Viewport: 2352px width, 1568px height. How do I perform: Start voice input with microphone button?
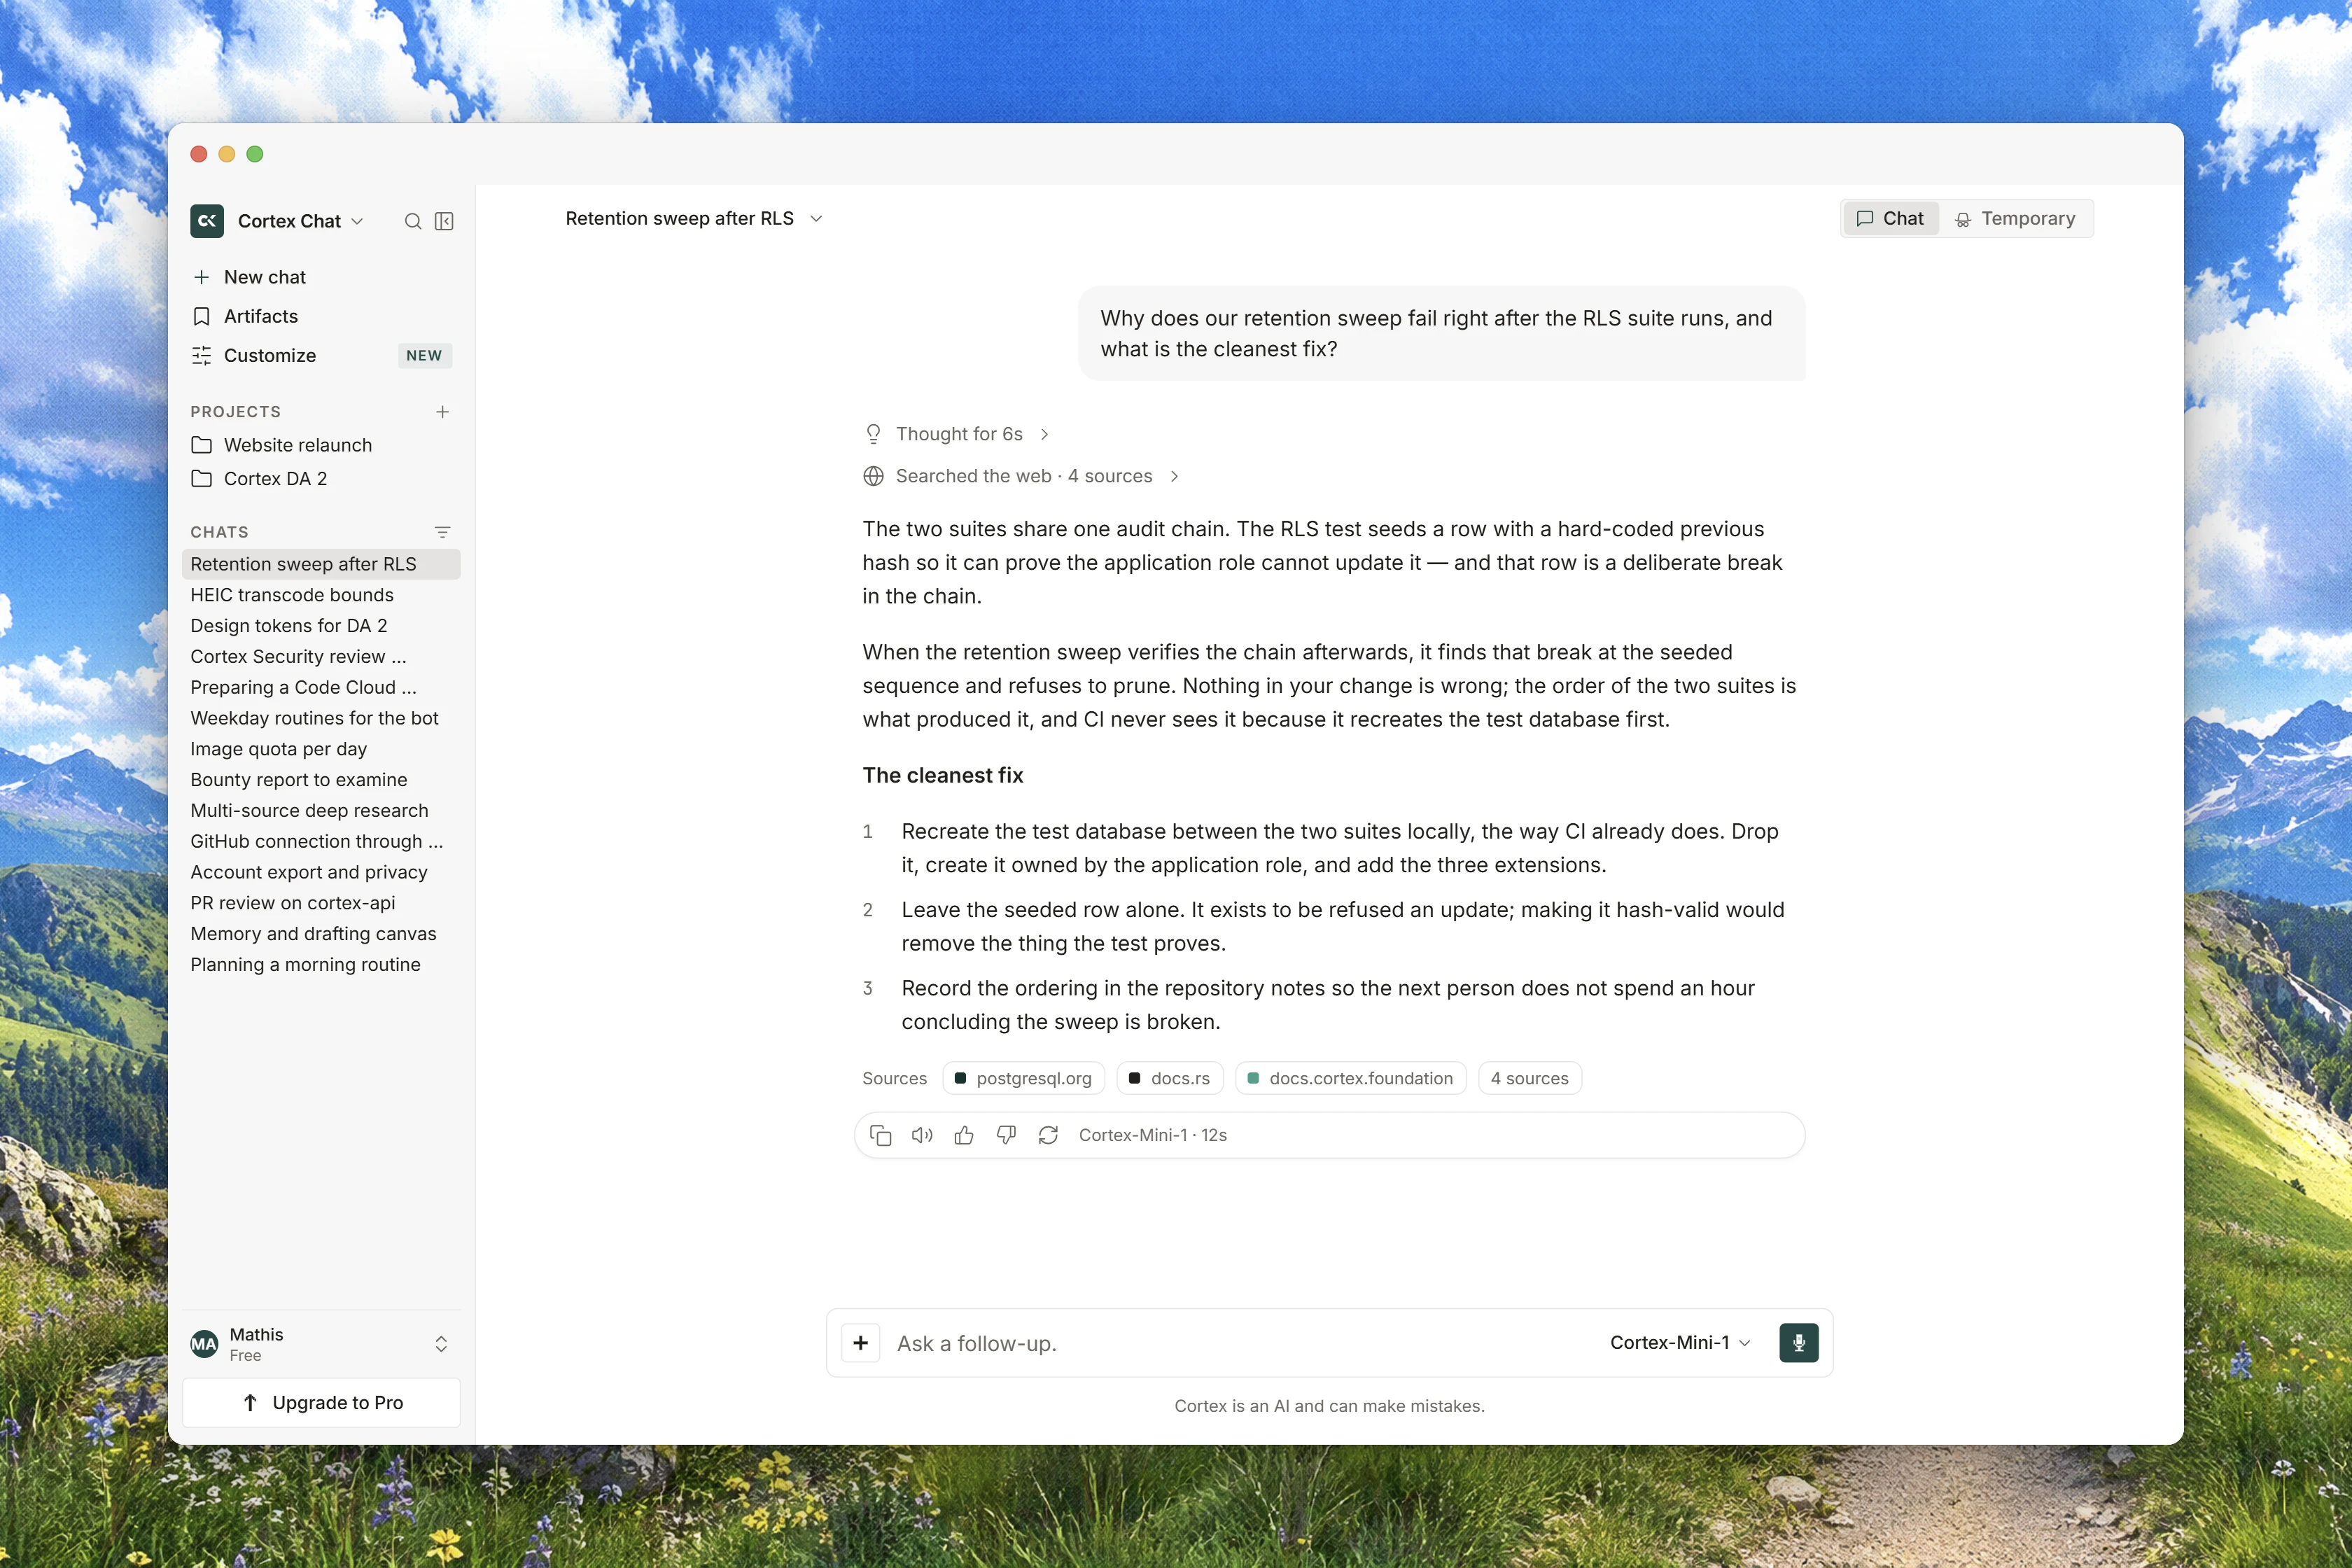pyautogui.click(x=1799, y=1343)
